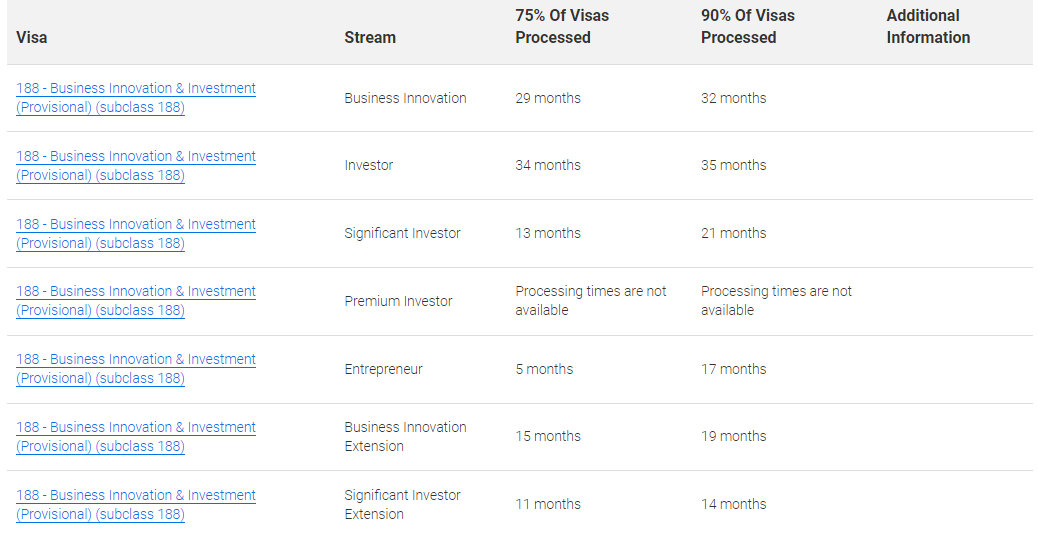Open subclass 188 link for Business Innovation Extension
1039x536 pixels.
[136, 437]
